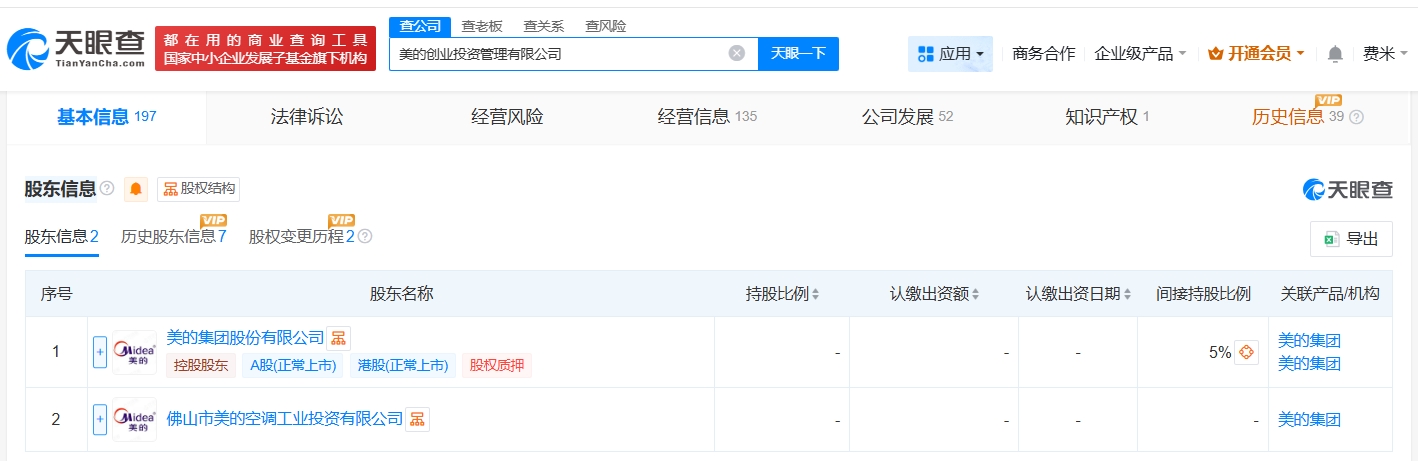Switch to the 历史股东信息 sub-tab
Viewport: 1418px width, 461px height.
173,237
